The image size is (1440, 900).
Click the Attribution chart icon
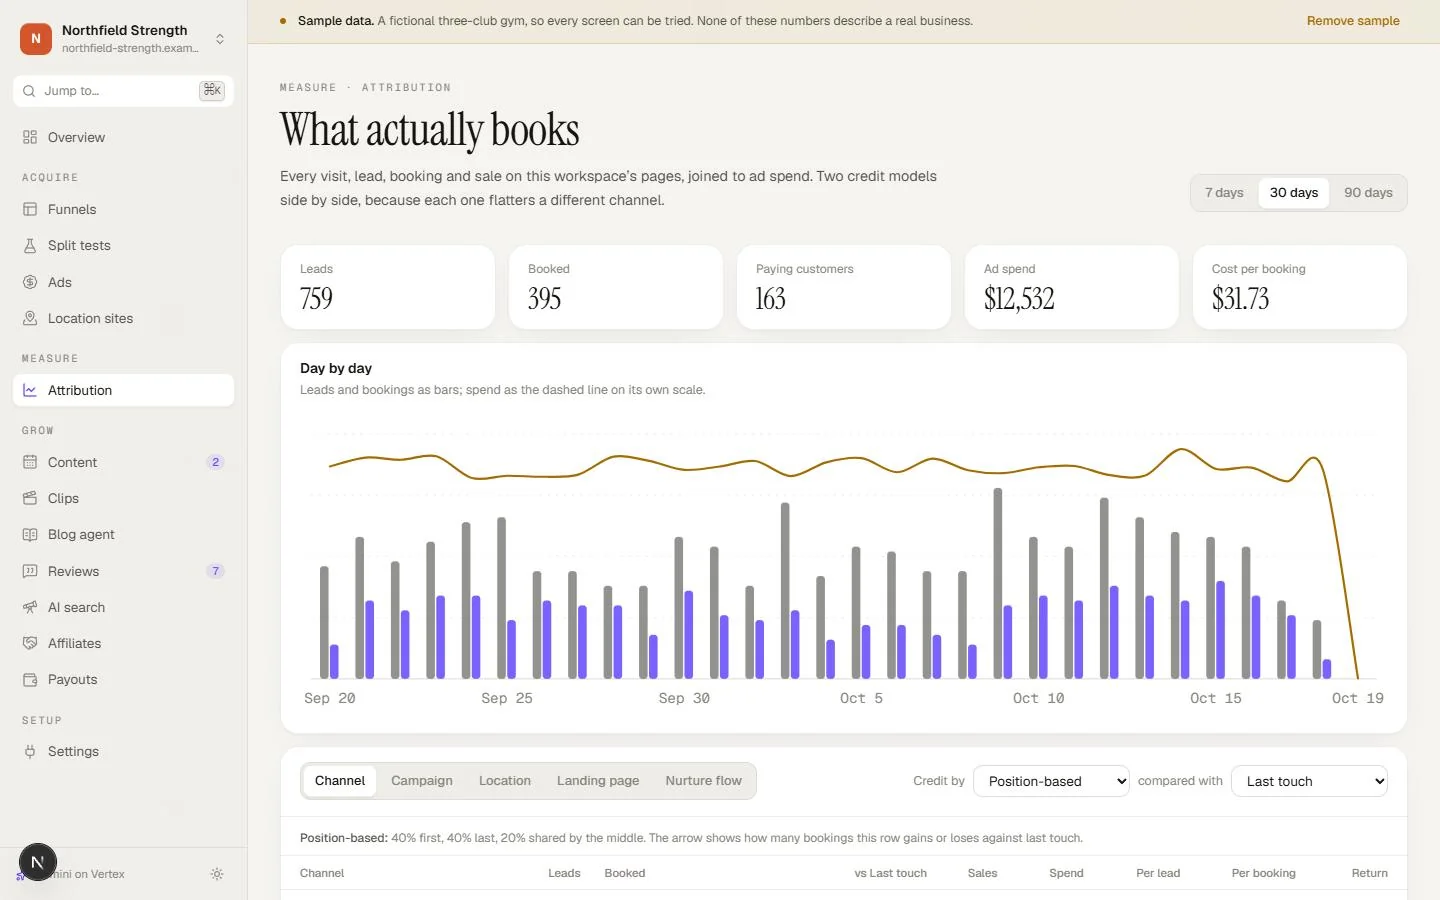(x=30, y=390)
